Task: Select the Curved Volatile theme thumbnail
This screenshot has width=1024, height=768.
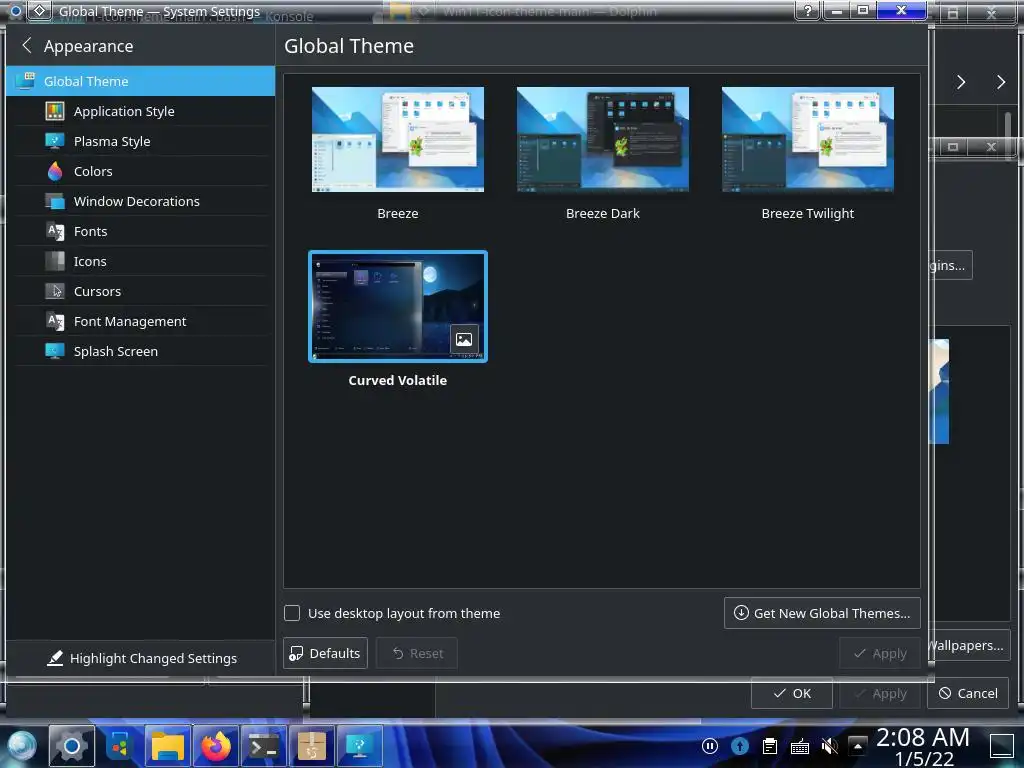Action: (x=398, y=306)
